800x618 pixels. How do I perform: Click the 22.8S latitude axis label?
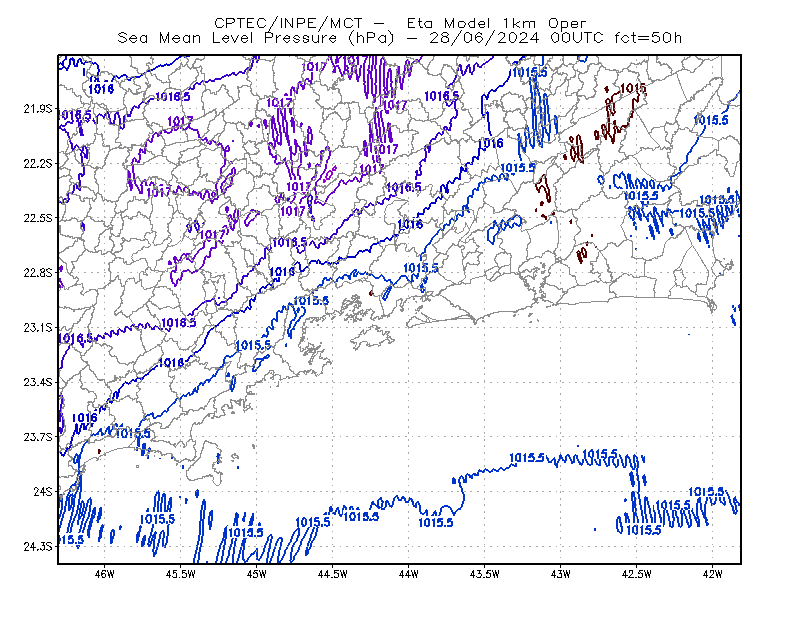pyautogui.click(x=38, y=273)
